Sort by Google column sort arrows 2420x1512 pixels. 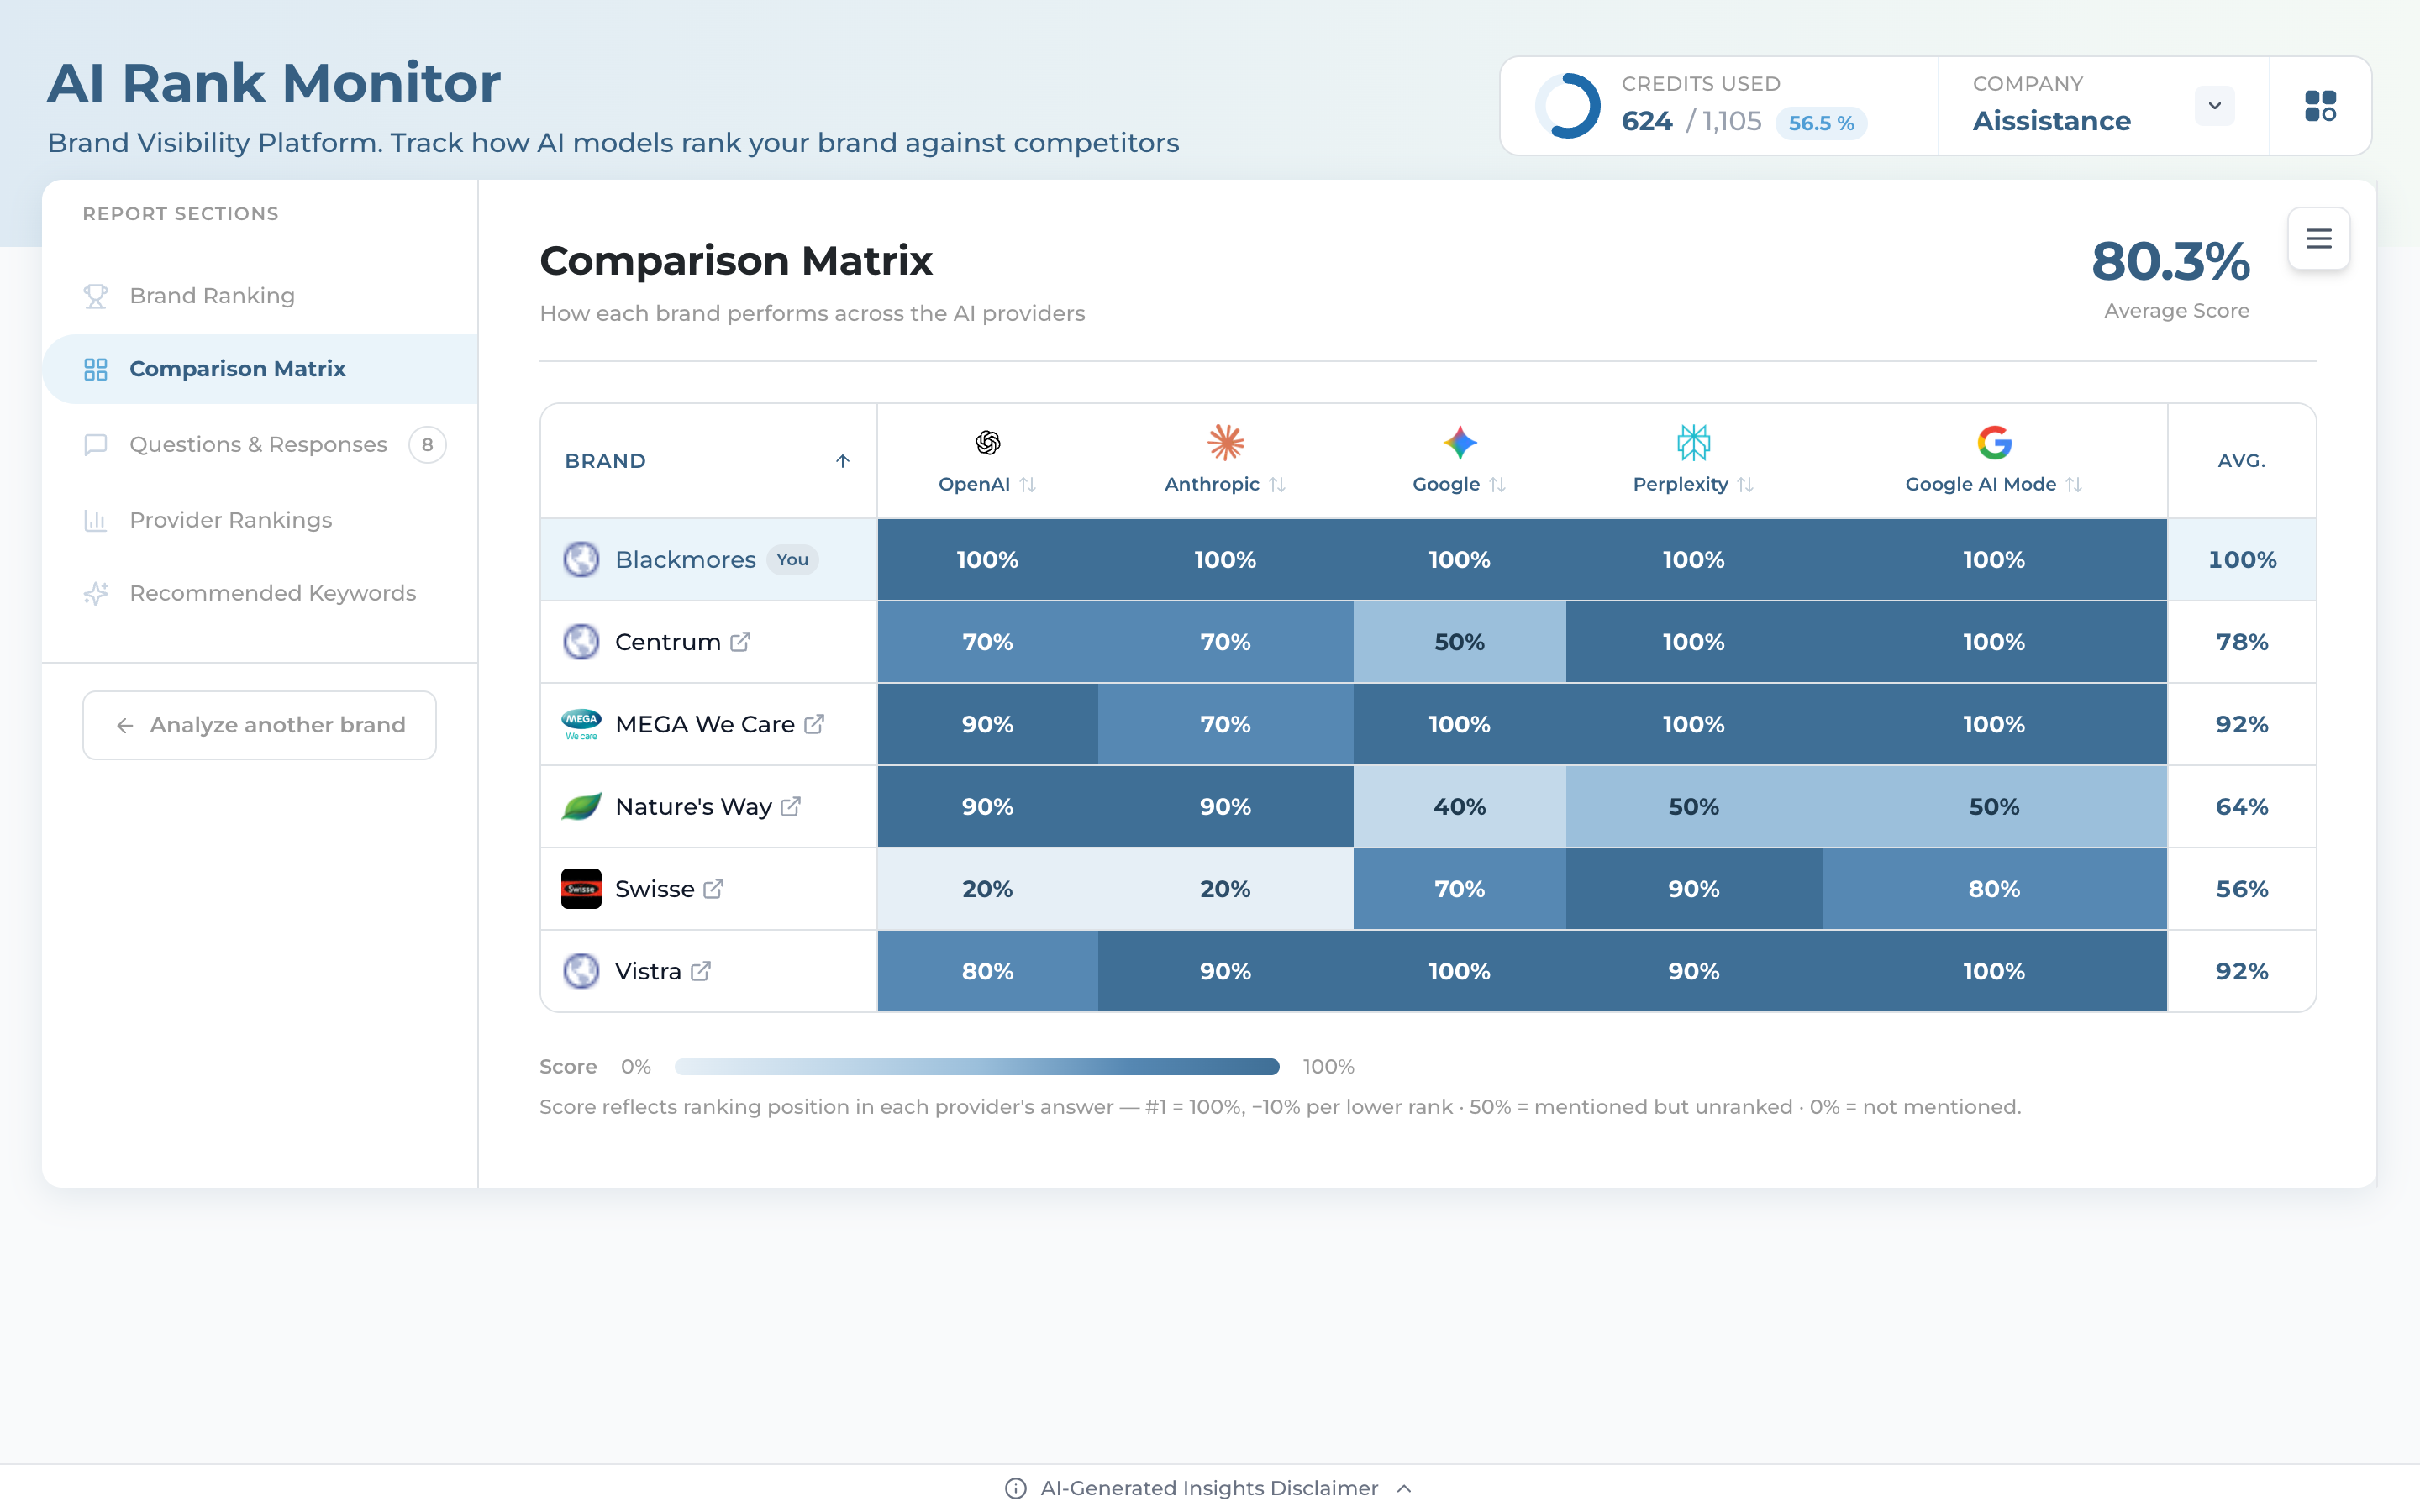[x=1496, y=484]
